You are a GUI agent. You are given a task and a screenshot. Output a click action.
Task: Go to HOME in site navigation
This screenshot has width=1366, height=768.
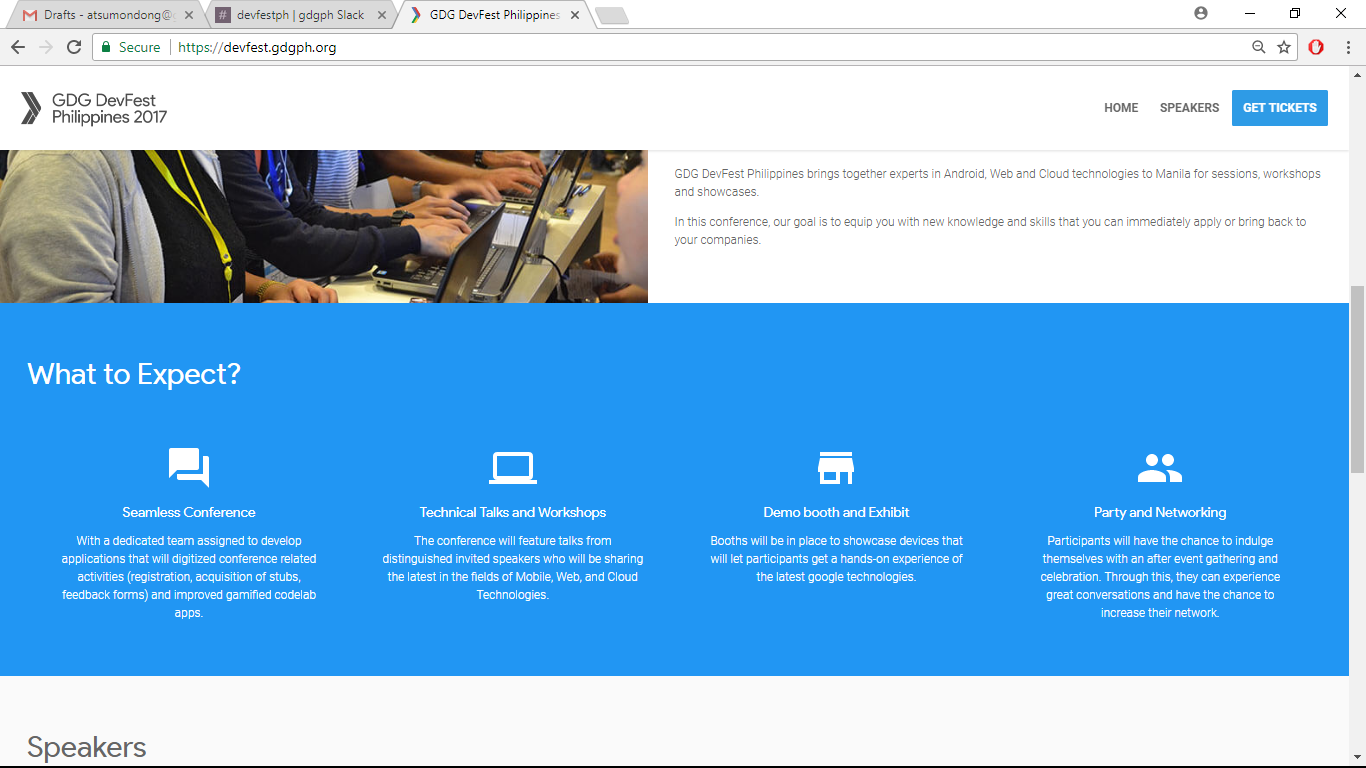[x=1121, y=108]
